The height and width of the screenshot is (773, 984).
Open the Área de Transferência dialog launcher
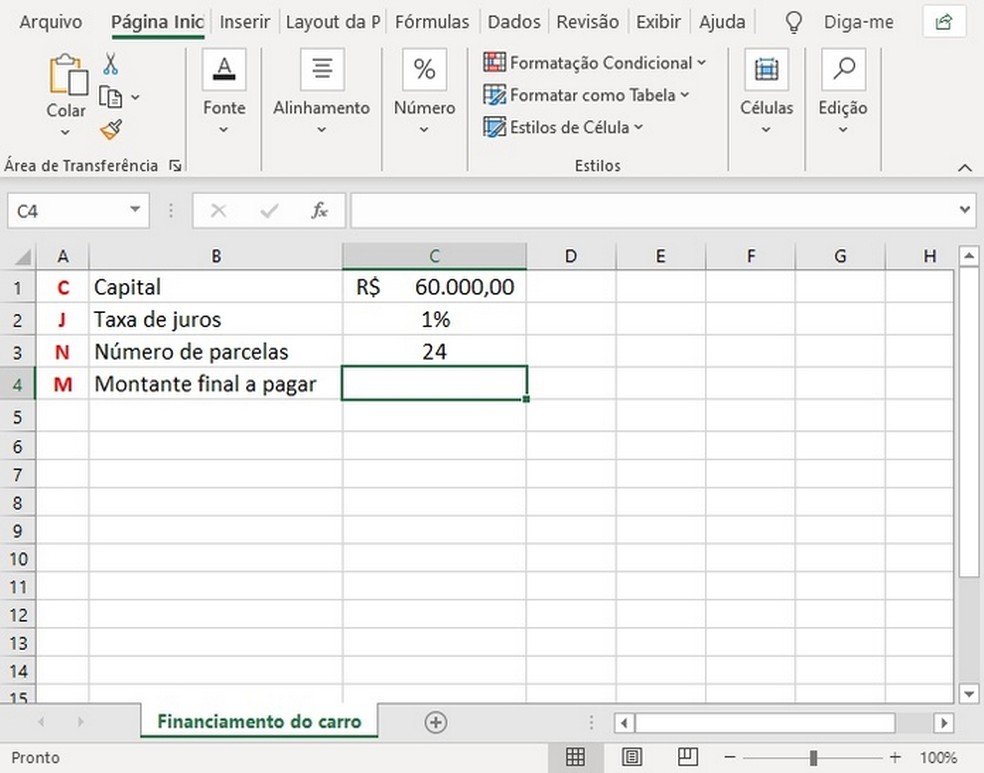click(175, 166)
